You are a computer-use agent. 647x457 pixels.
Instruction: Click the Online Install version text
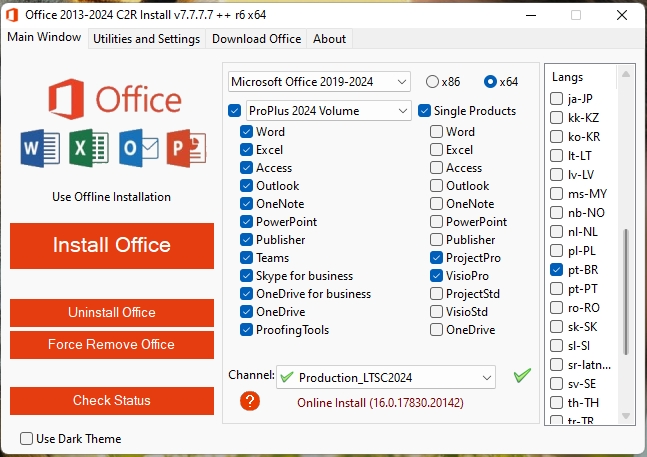pyautogui.click(x=380, y=403)
